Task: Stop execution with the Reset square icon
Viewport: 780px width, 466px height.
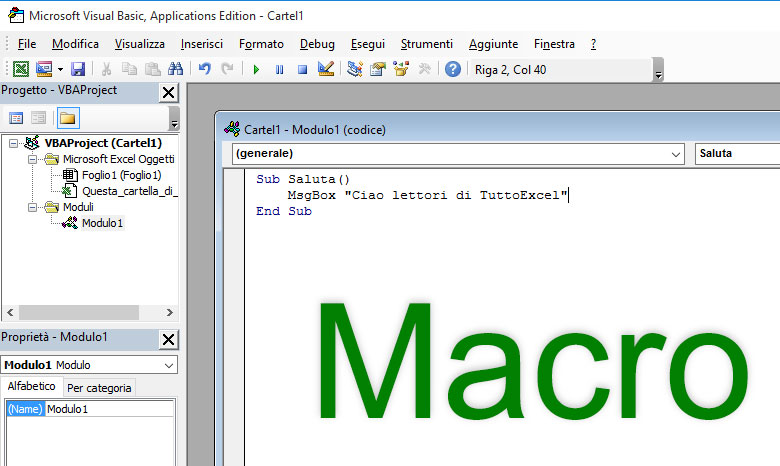Action: (x=302, y=69)
